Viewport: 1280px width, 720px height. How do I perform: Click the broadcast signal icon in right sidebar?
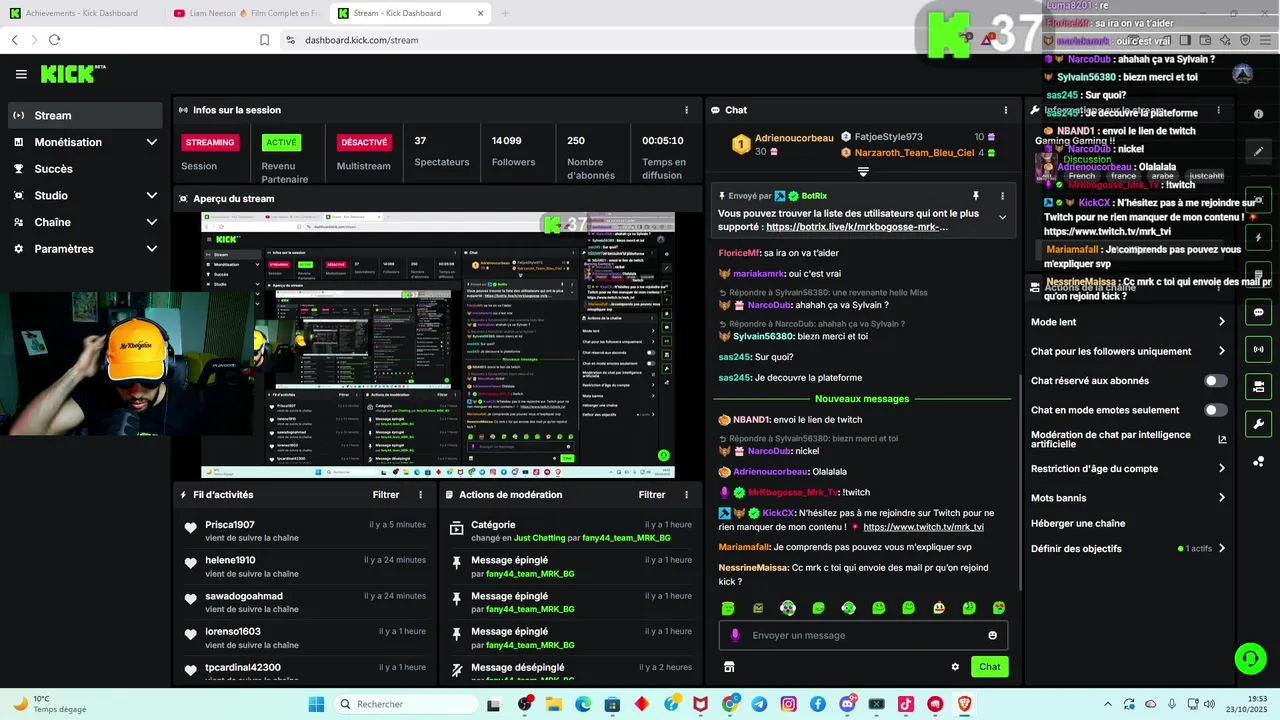pos(1258,349)
